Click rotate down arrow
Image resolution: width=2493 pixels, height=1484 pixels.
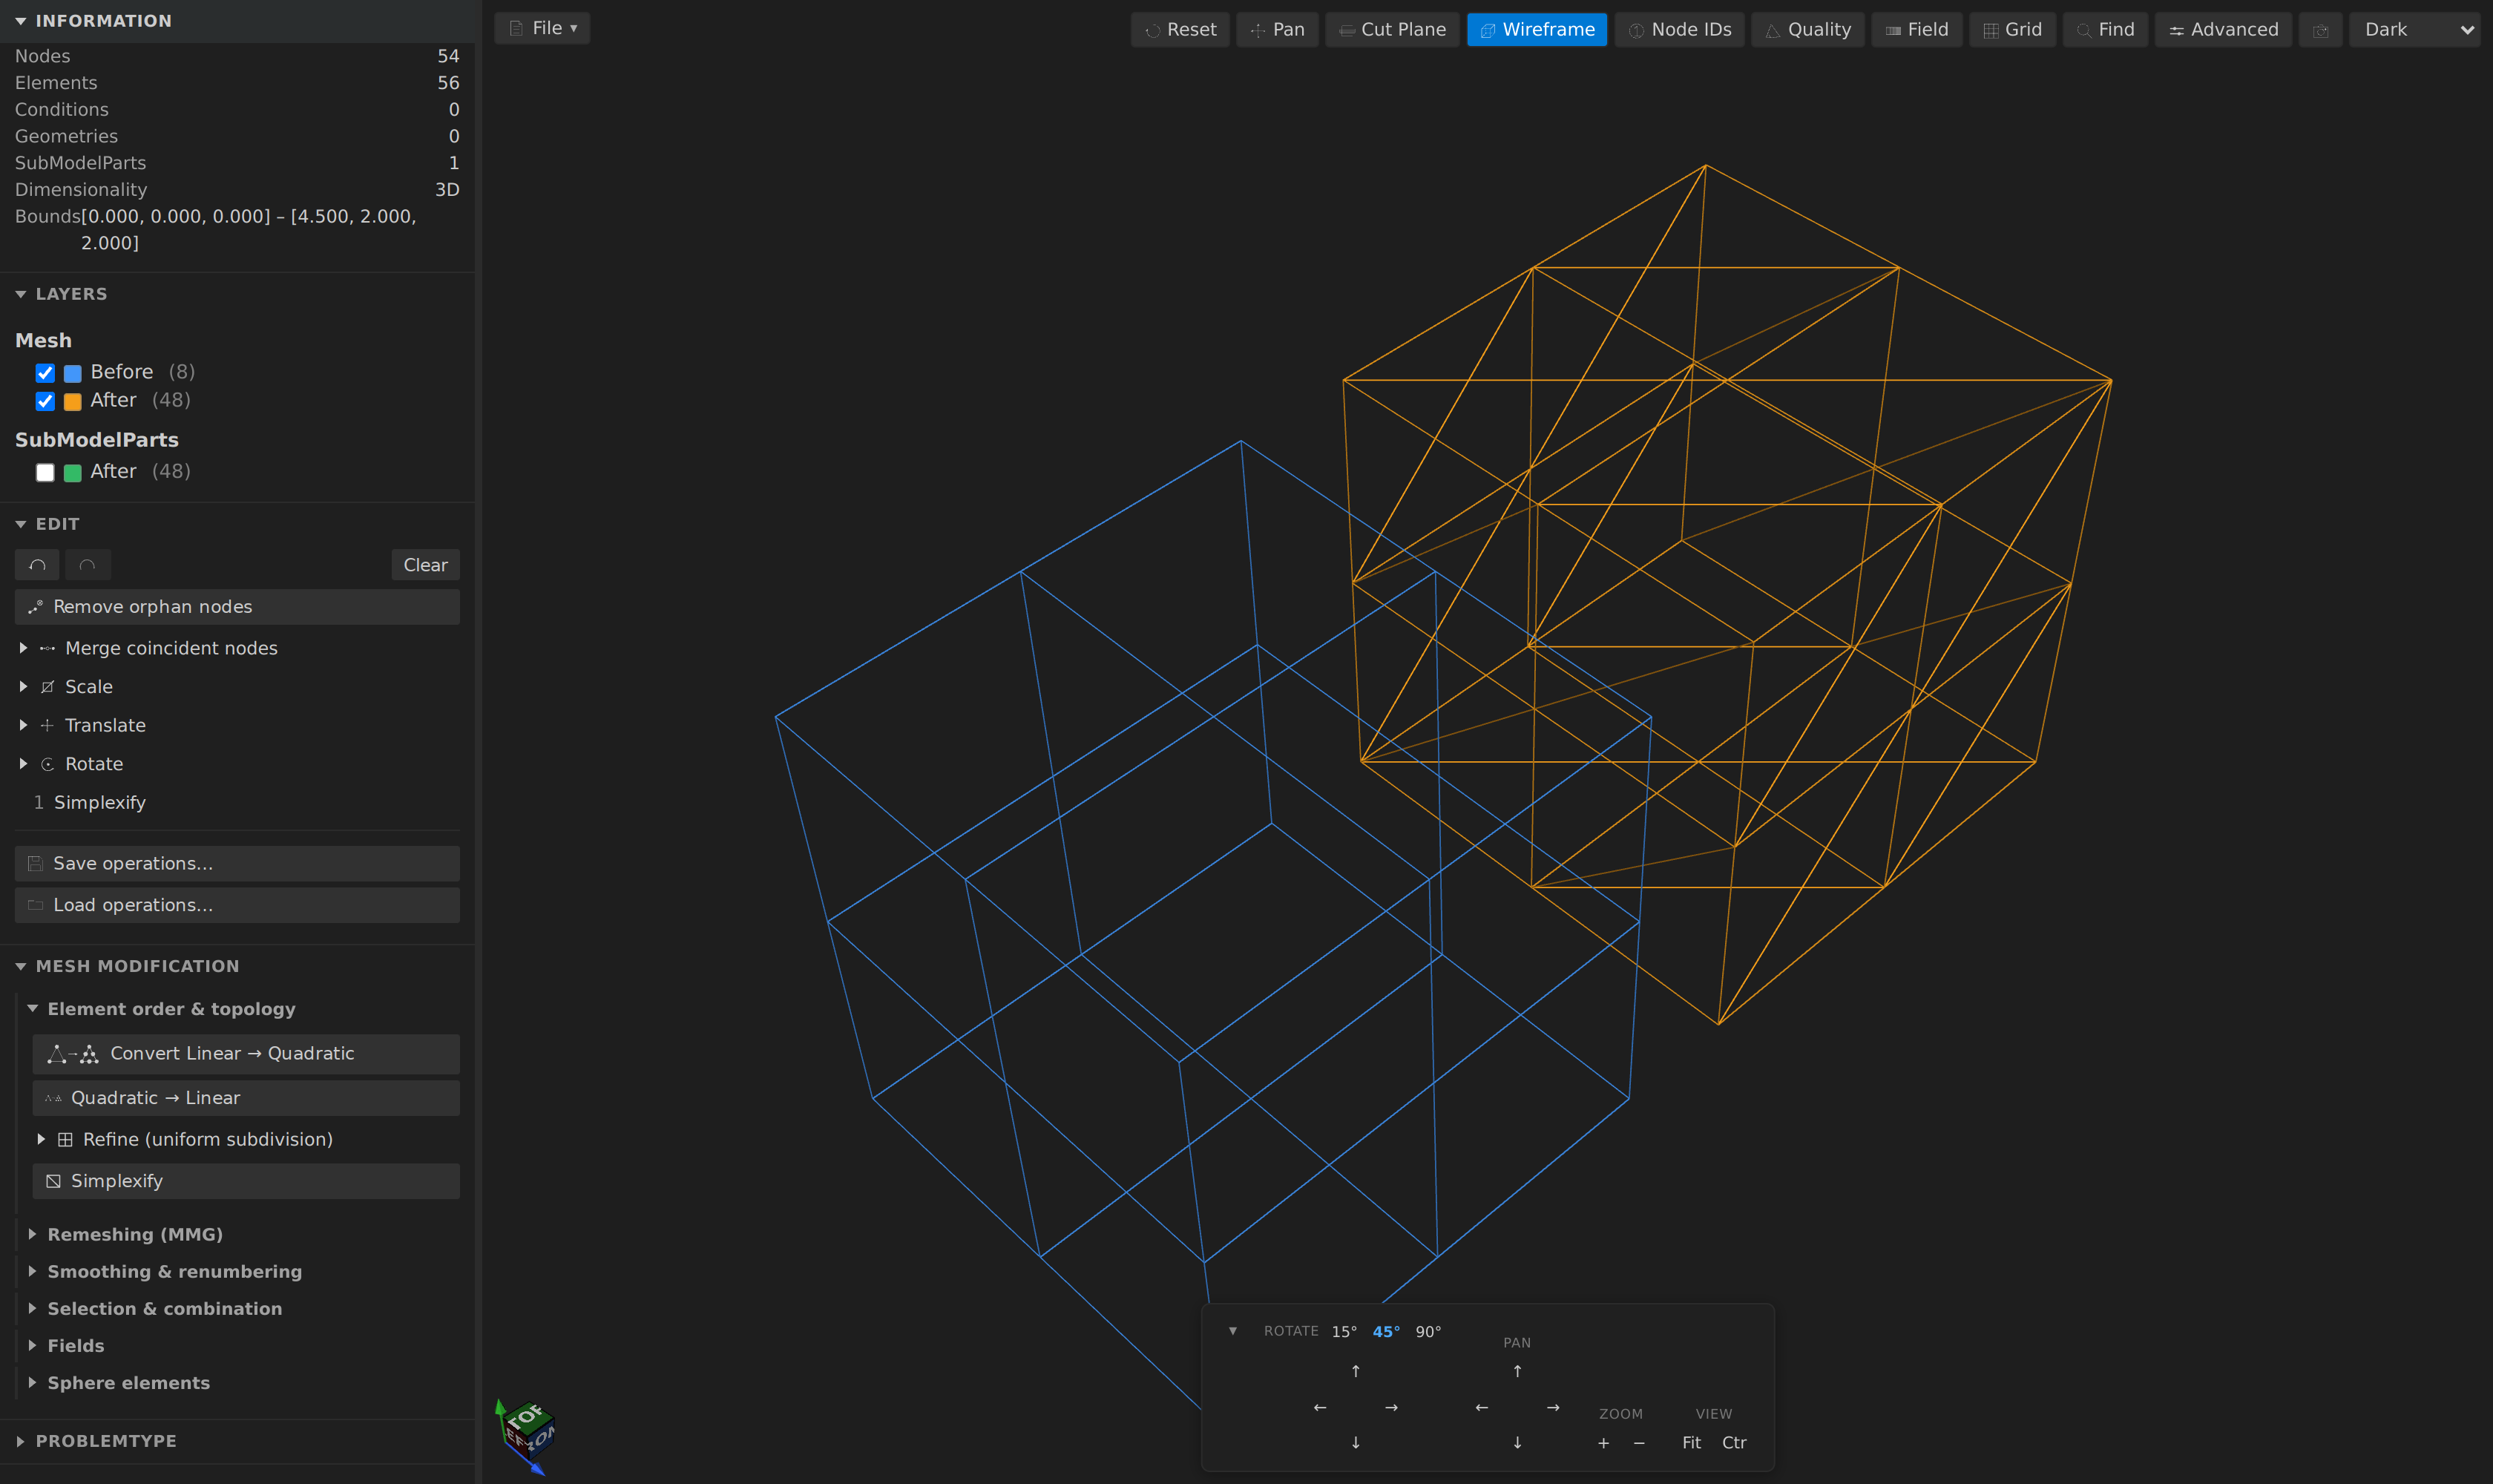tap(1356, 1442)
